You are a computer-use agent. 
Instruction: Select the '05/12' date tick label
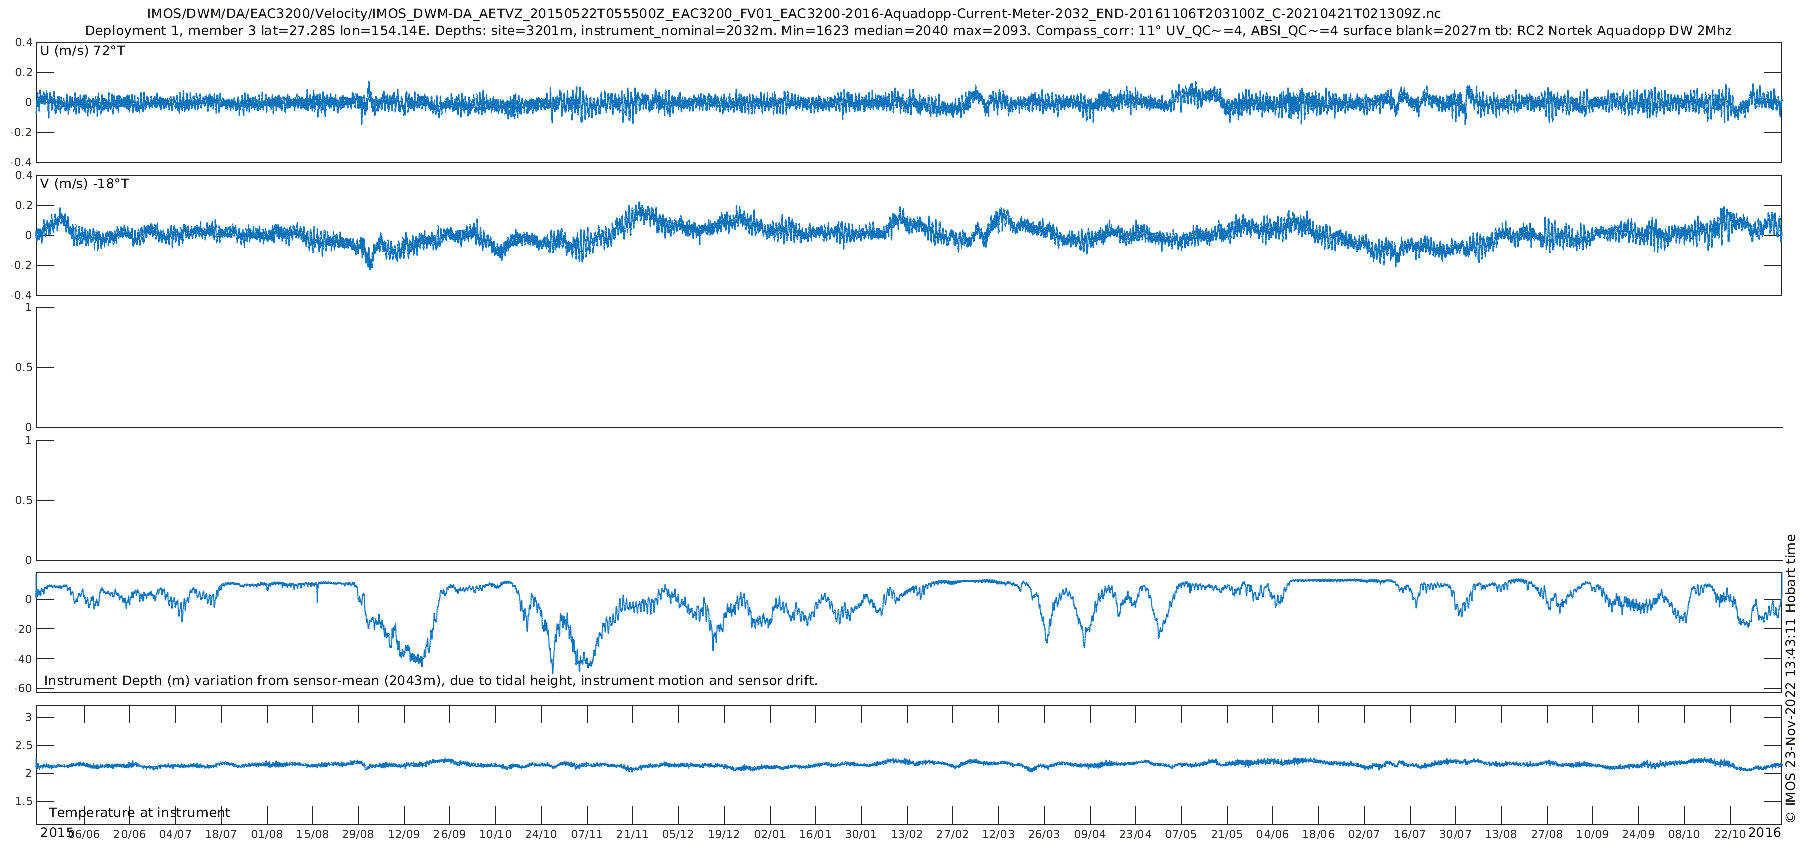click(678, 834)
